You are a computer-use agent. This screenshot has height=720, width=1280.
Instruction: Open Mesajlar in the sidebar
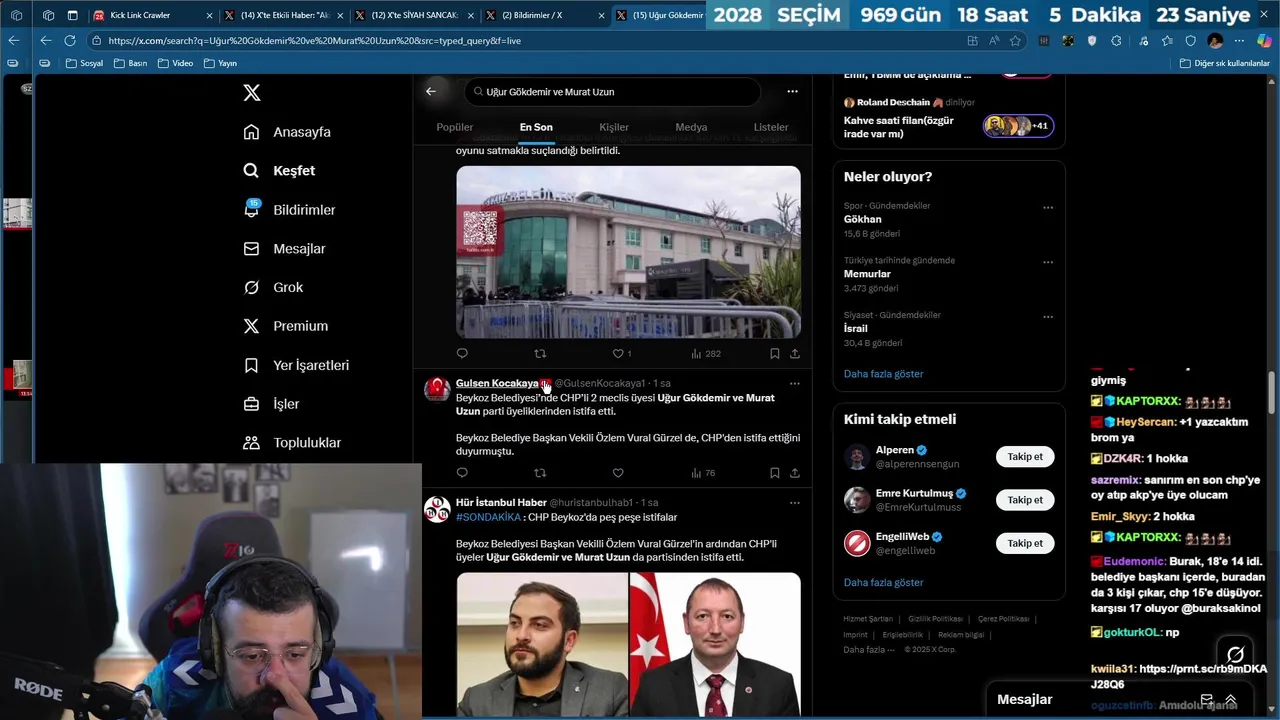pos(284,249)
